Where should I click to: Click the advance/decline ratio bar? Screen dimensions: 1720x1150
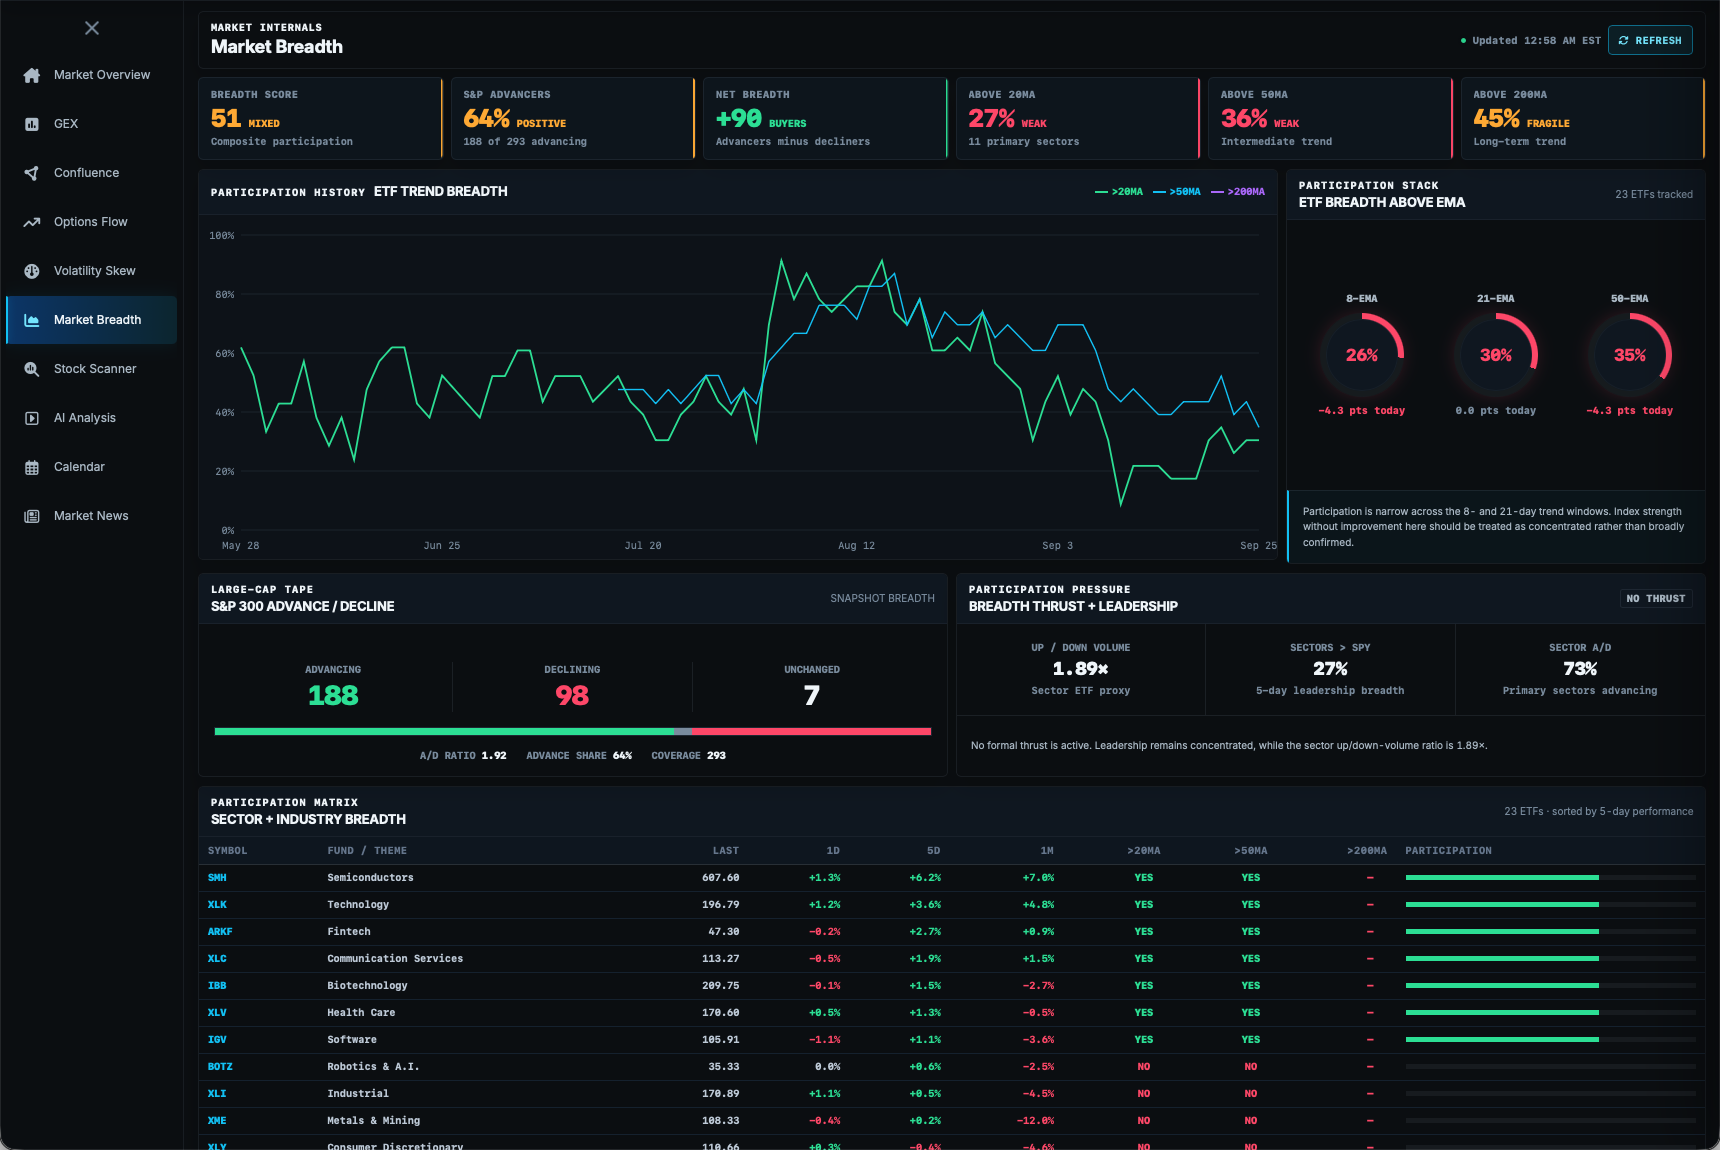click(573, 732)
